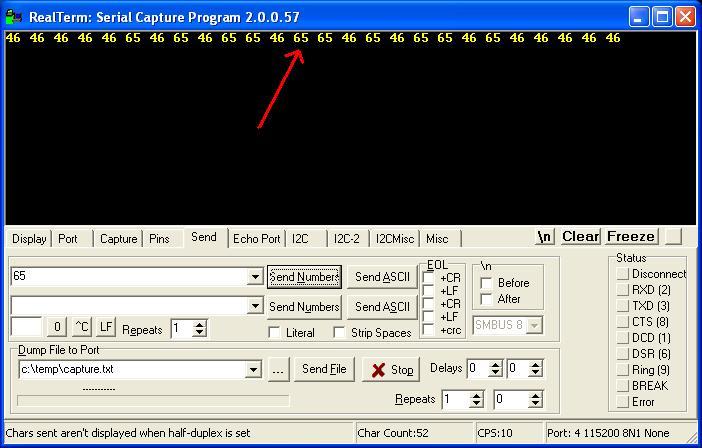Close the RealTerm window

pos(685,17)
